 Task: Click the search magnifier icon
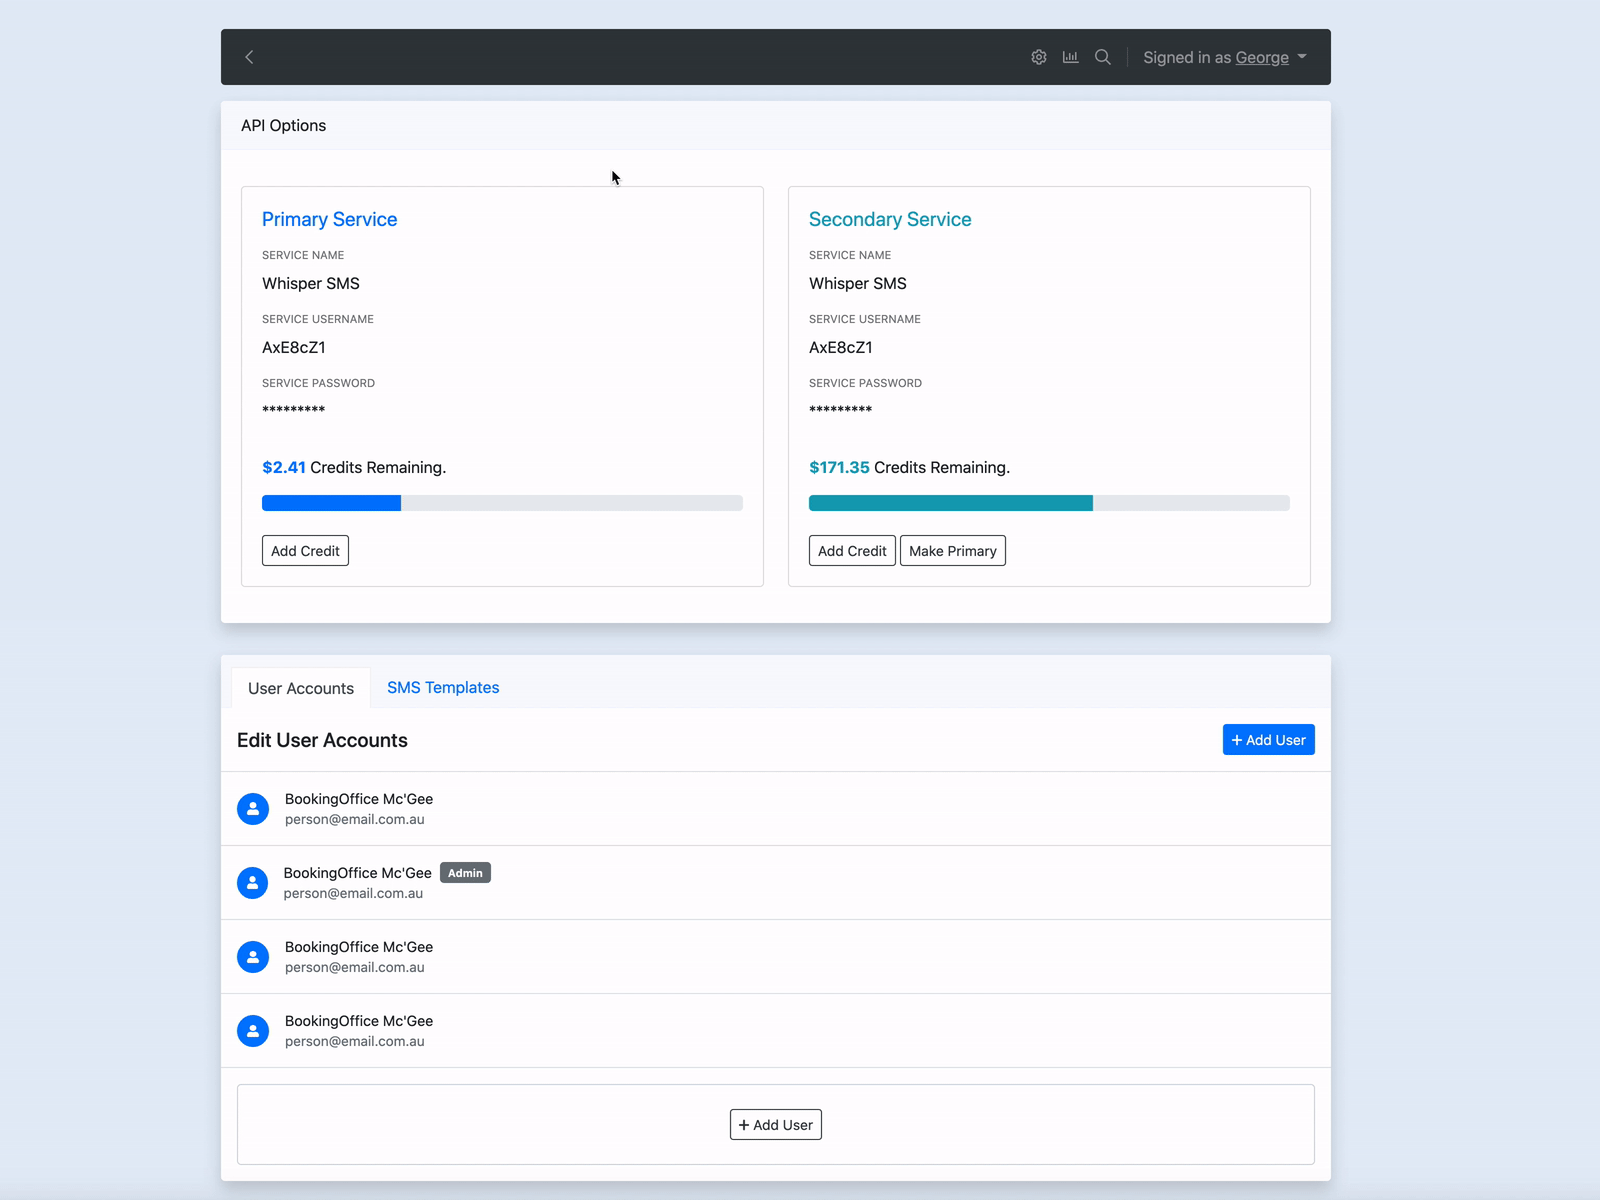click(x=1101, y=57)
